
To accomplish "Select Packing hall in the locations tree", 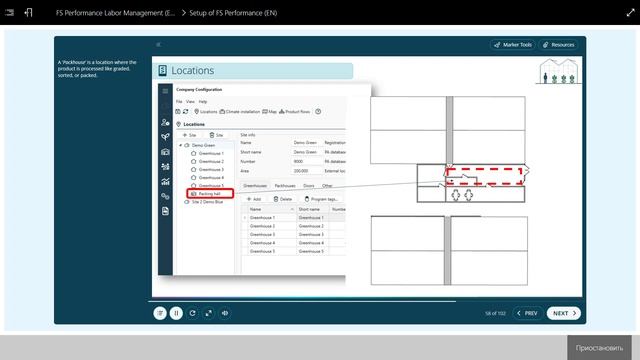I will click(210, 193).
